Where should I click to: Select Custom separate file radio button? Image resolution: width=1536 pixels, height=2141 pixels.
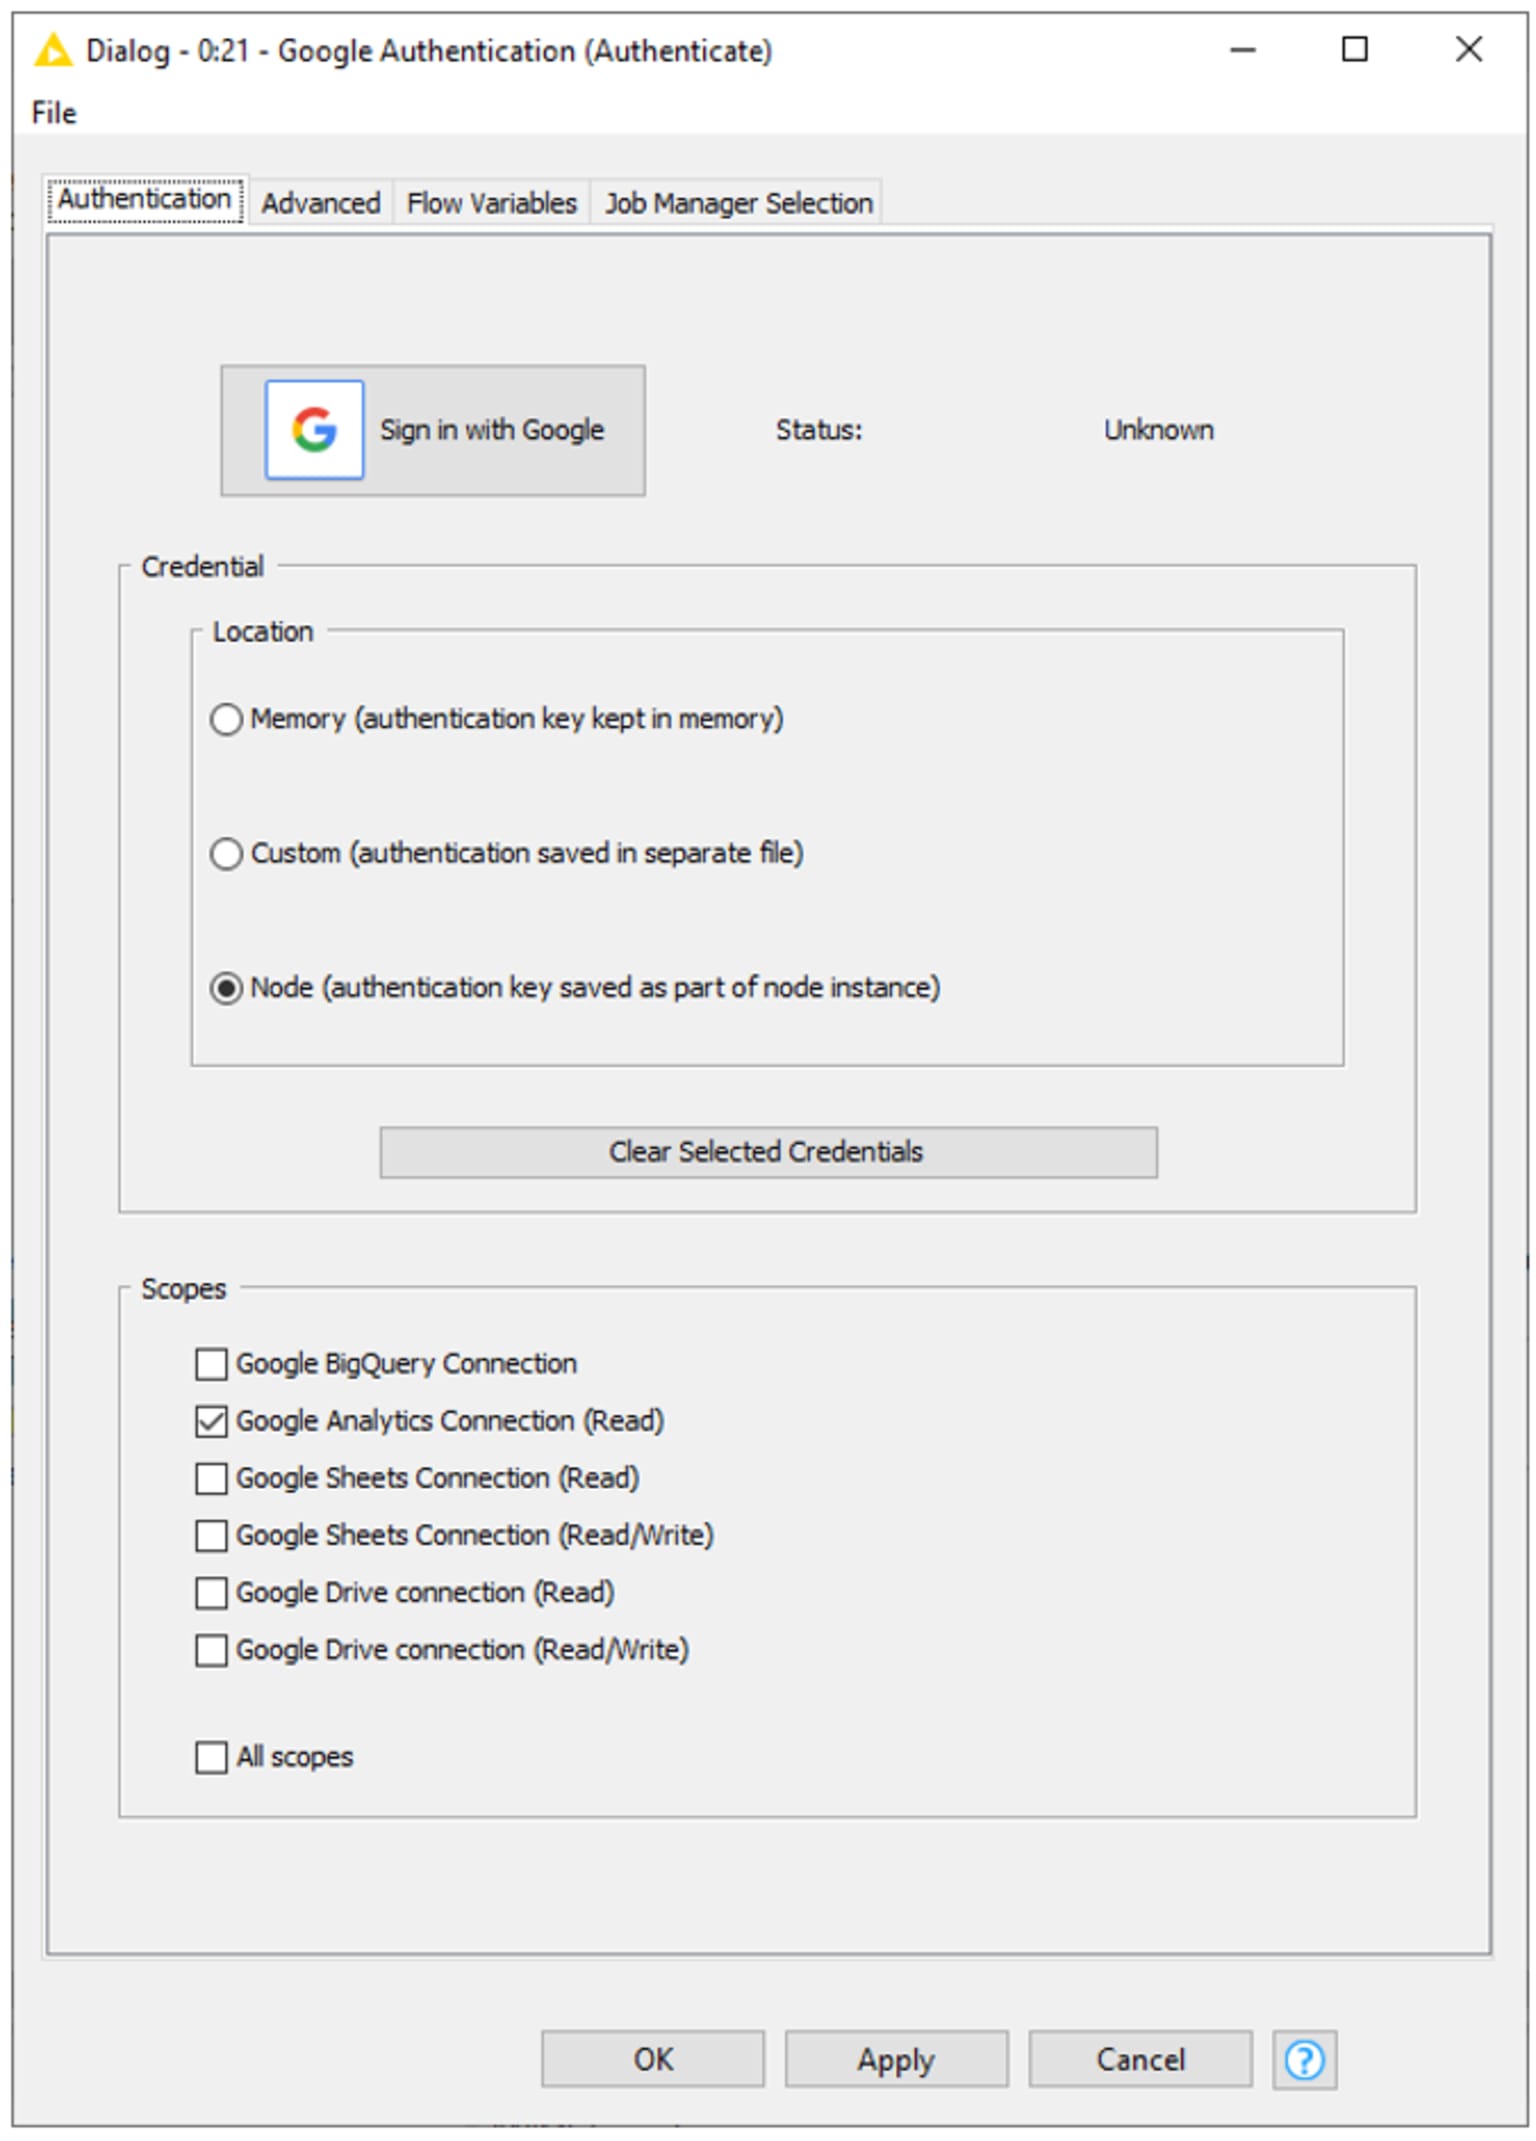(227, 854)
